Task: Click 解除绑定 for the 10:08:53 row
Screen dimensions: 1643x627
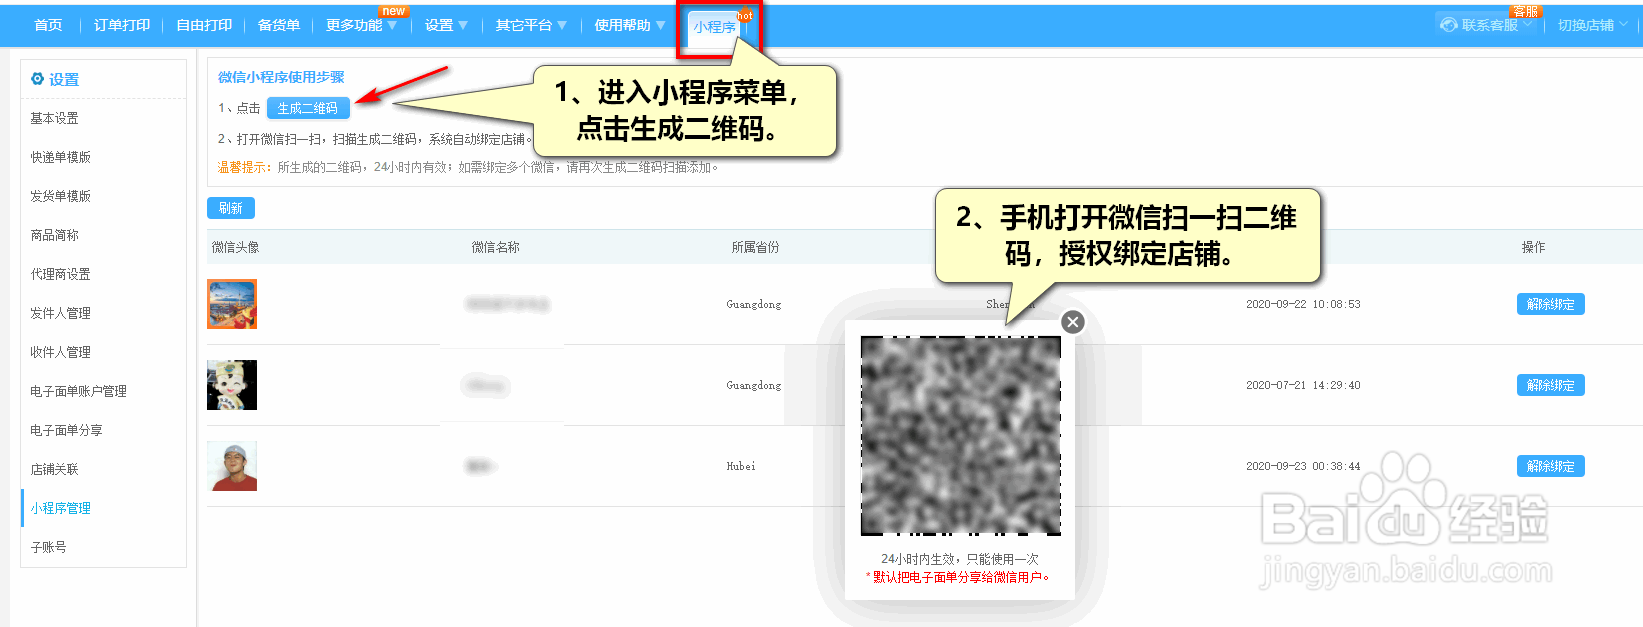Action: click(1550, 304)
